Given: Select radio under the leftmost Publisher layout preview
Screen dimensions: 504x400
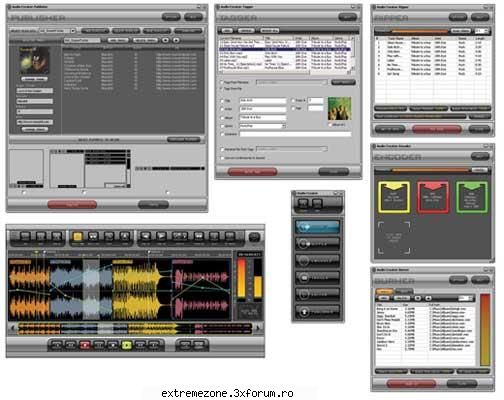Looking at the screenshot, I should (x=23, y=192).
